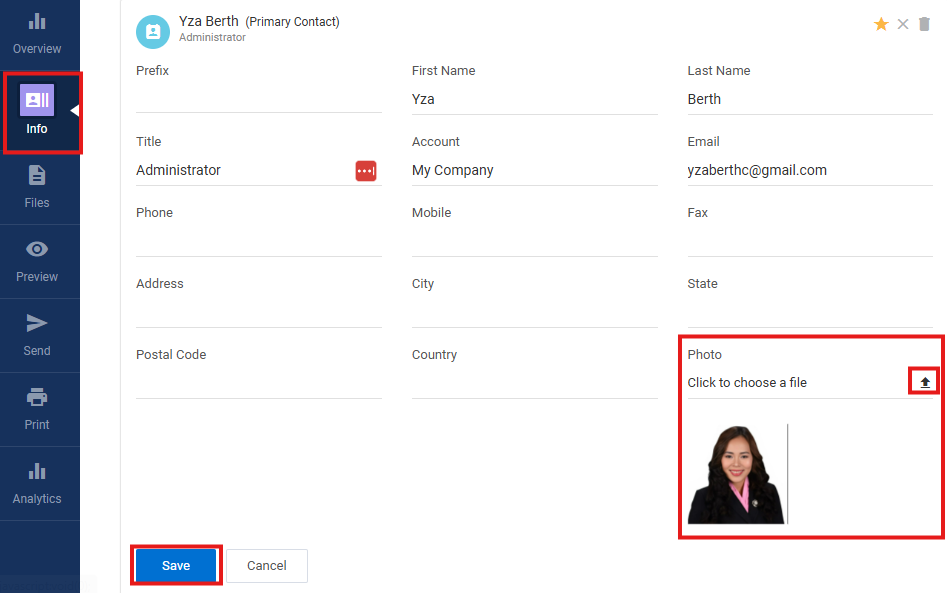This screenshot has width=947, height=593.
Task: Click the Account field showing My Company
Action: coord(534,170)
